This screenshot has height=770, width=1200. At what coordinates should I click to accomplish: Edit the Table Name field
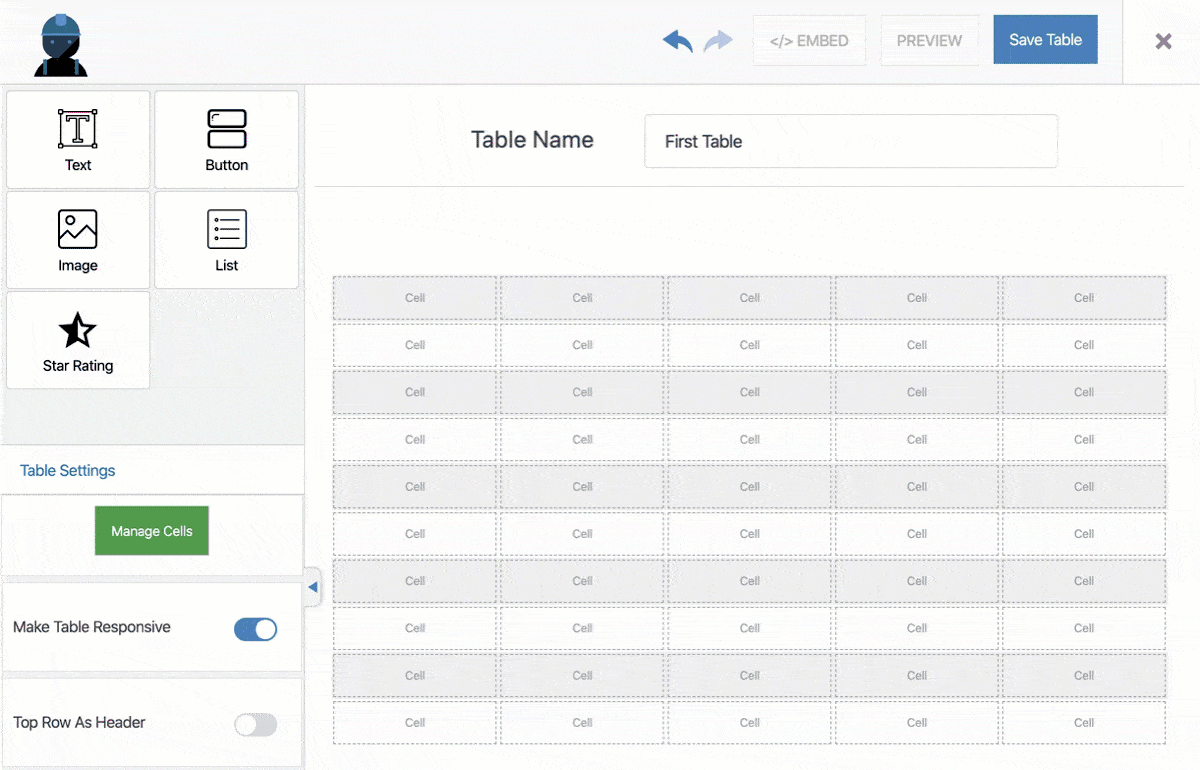click(x=850, y=140)
